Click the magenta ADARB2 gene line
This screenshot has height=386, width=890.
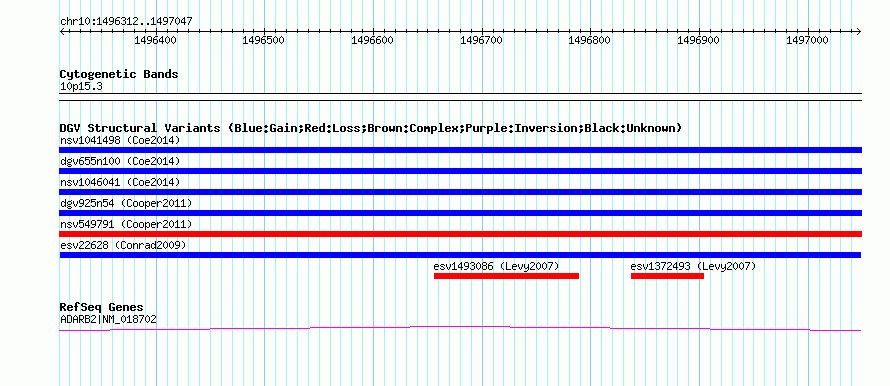click(x=460, y=328)
